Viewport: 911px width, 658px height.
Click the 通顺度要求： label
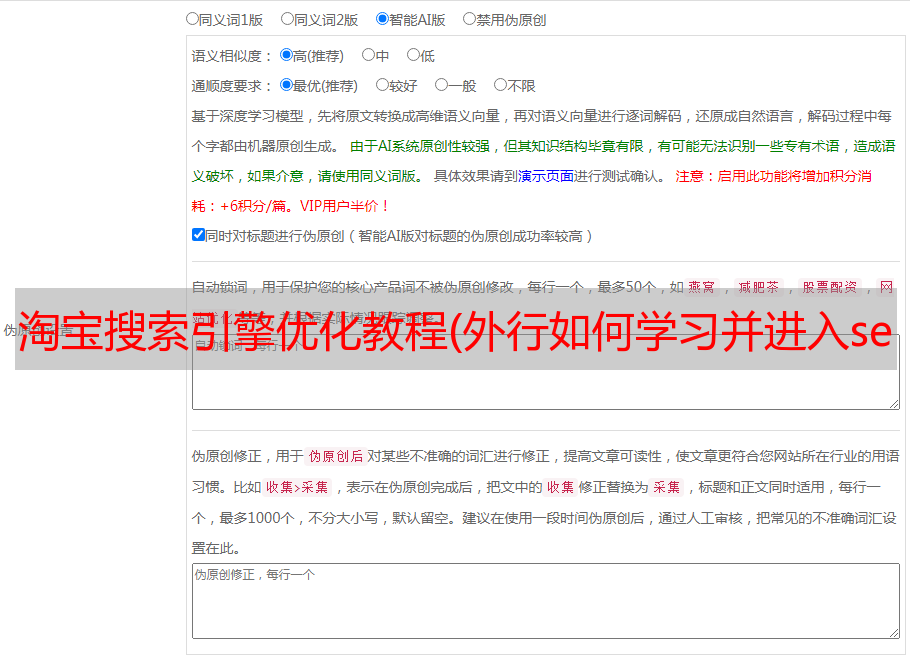point(232,86)
